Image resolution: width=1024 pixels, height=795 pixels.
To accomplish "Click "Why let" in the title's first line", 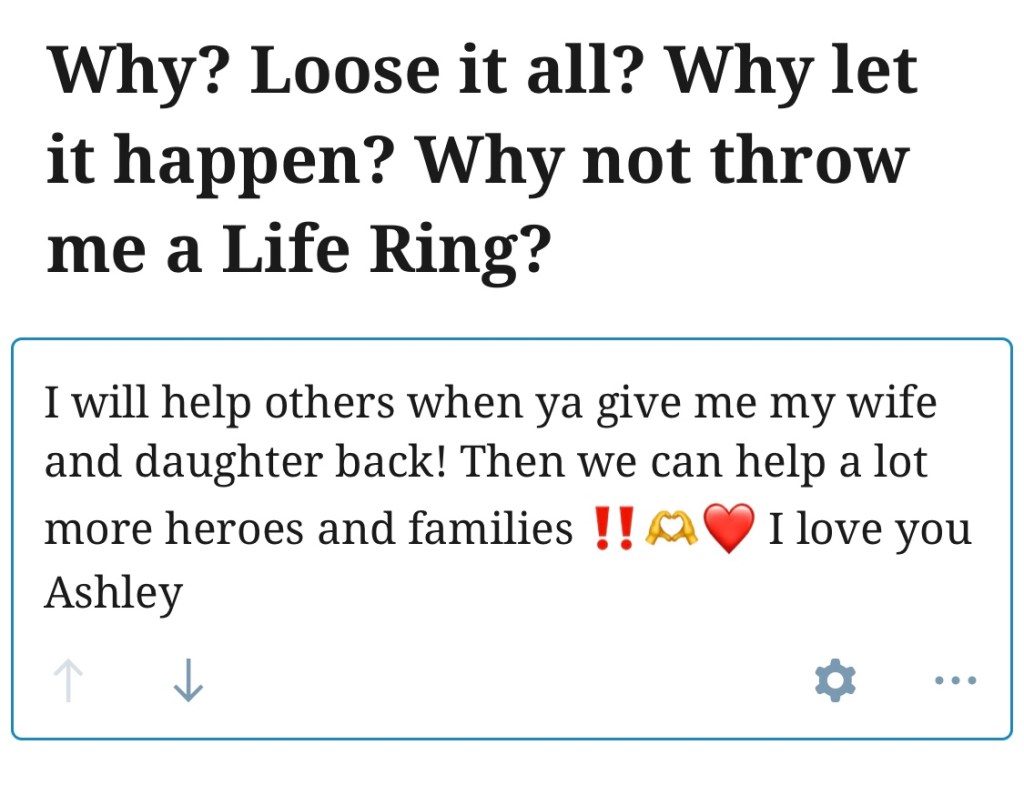I will (x=792, y=71).
